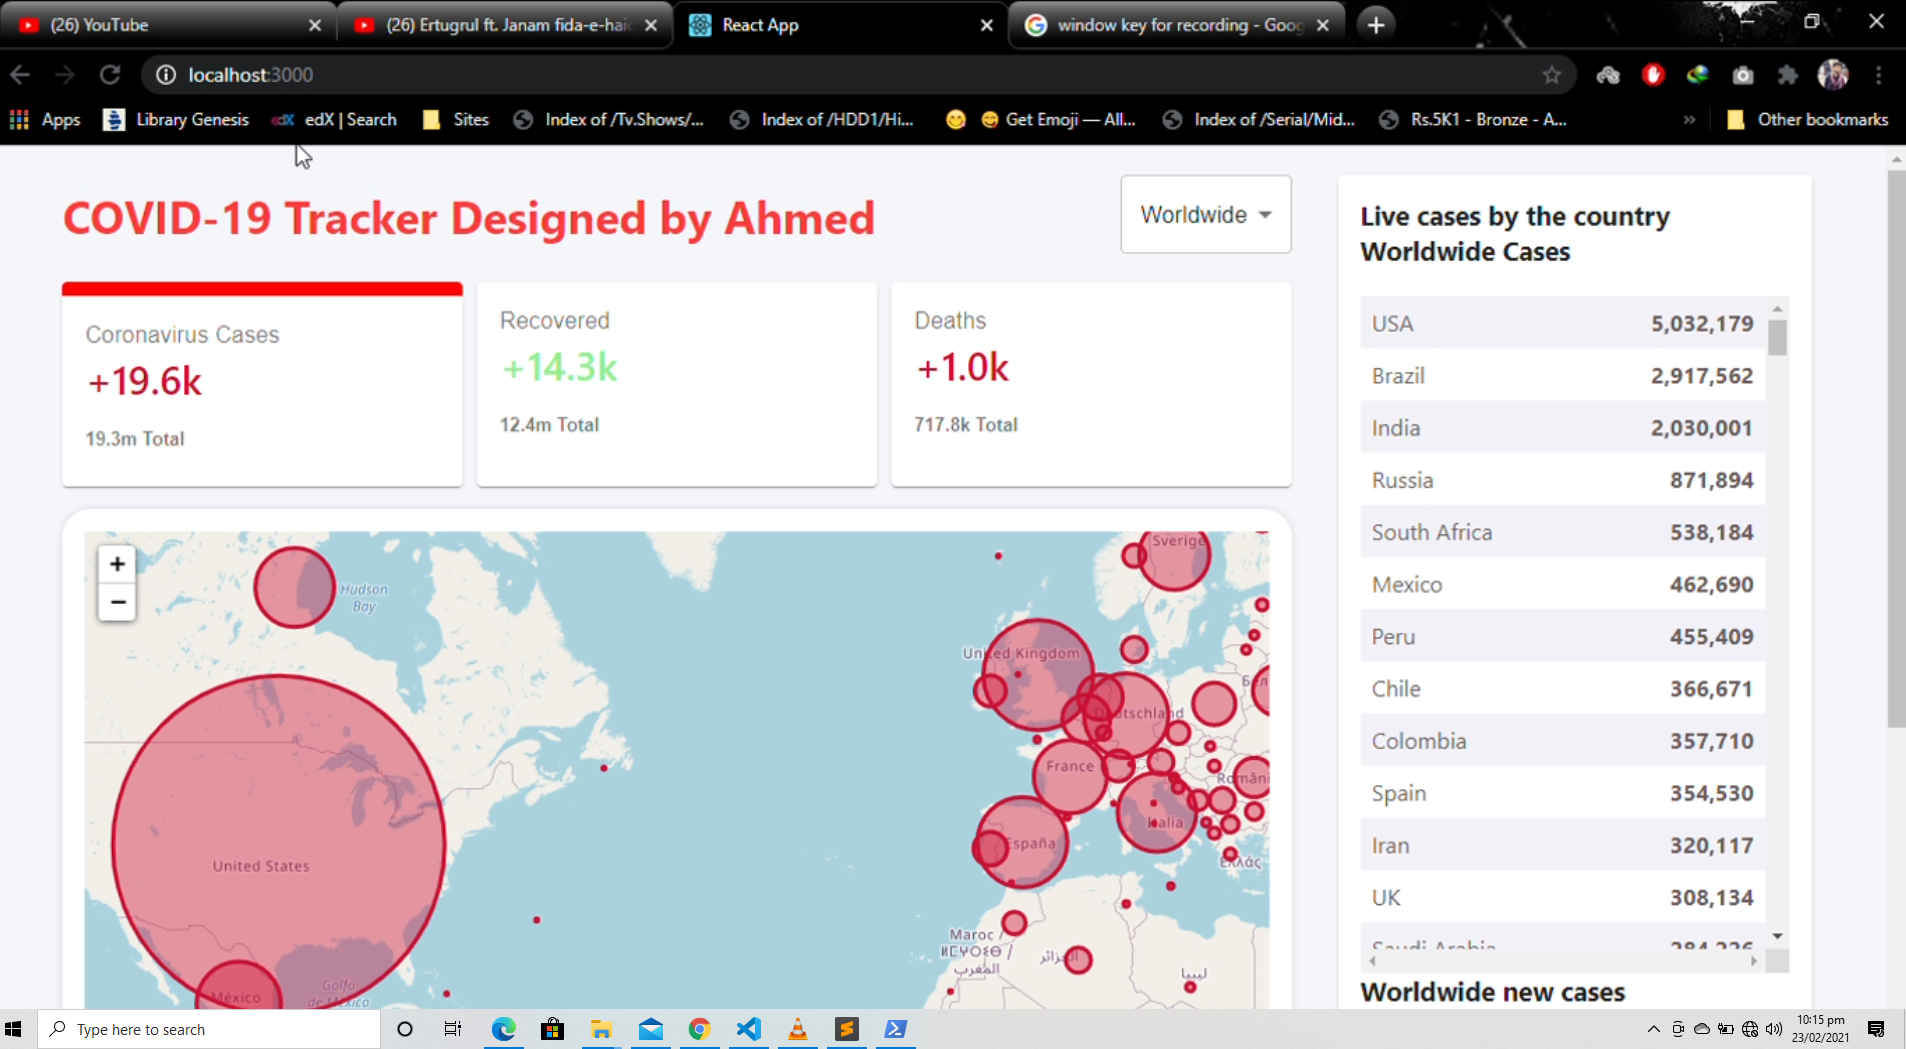Open Visual Studio Code from taskbar

[748, 1029]
